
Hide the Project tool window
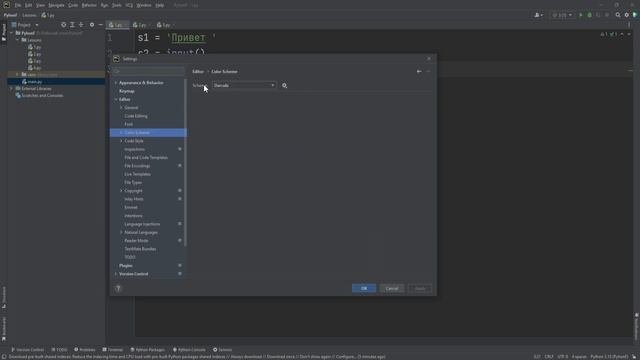101,25
